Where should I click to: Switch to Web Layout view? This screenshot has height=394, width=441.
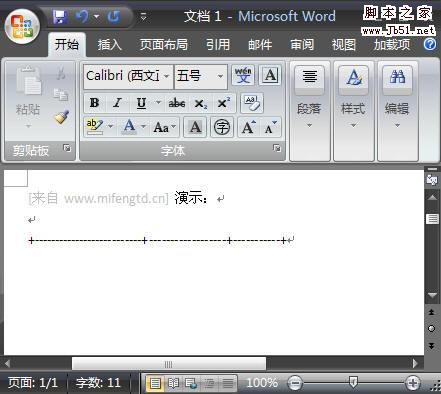coord(191,383)
